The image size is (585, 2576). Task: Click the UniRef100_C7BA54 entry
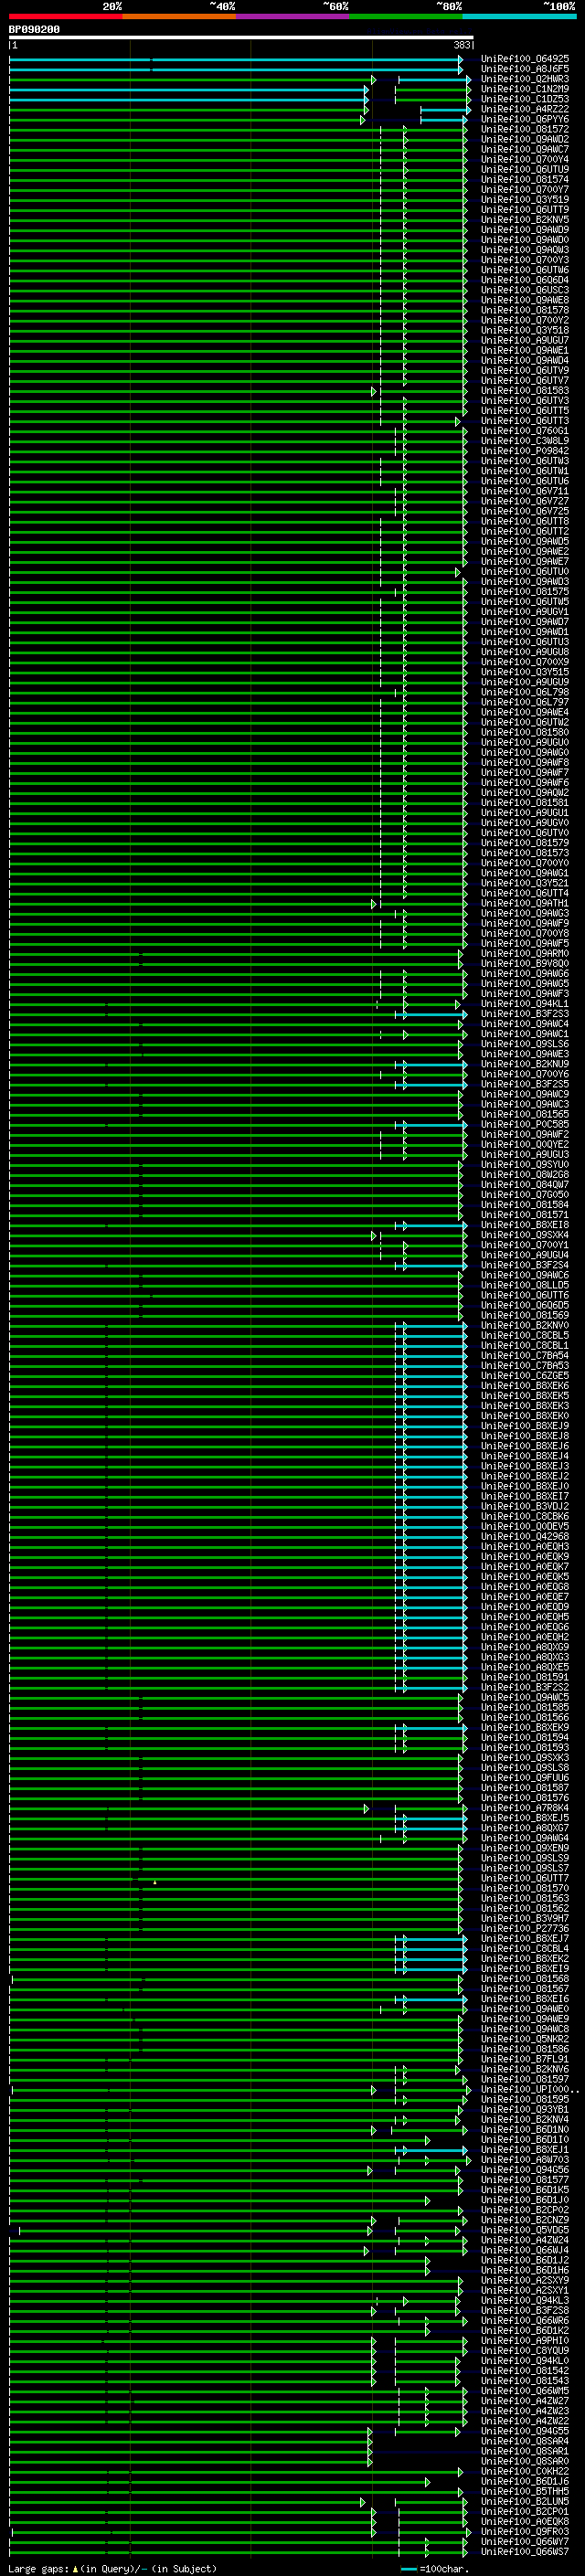pyautogui.click(x=525, y=1355)
